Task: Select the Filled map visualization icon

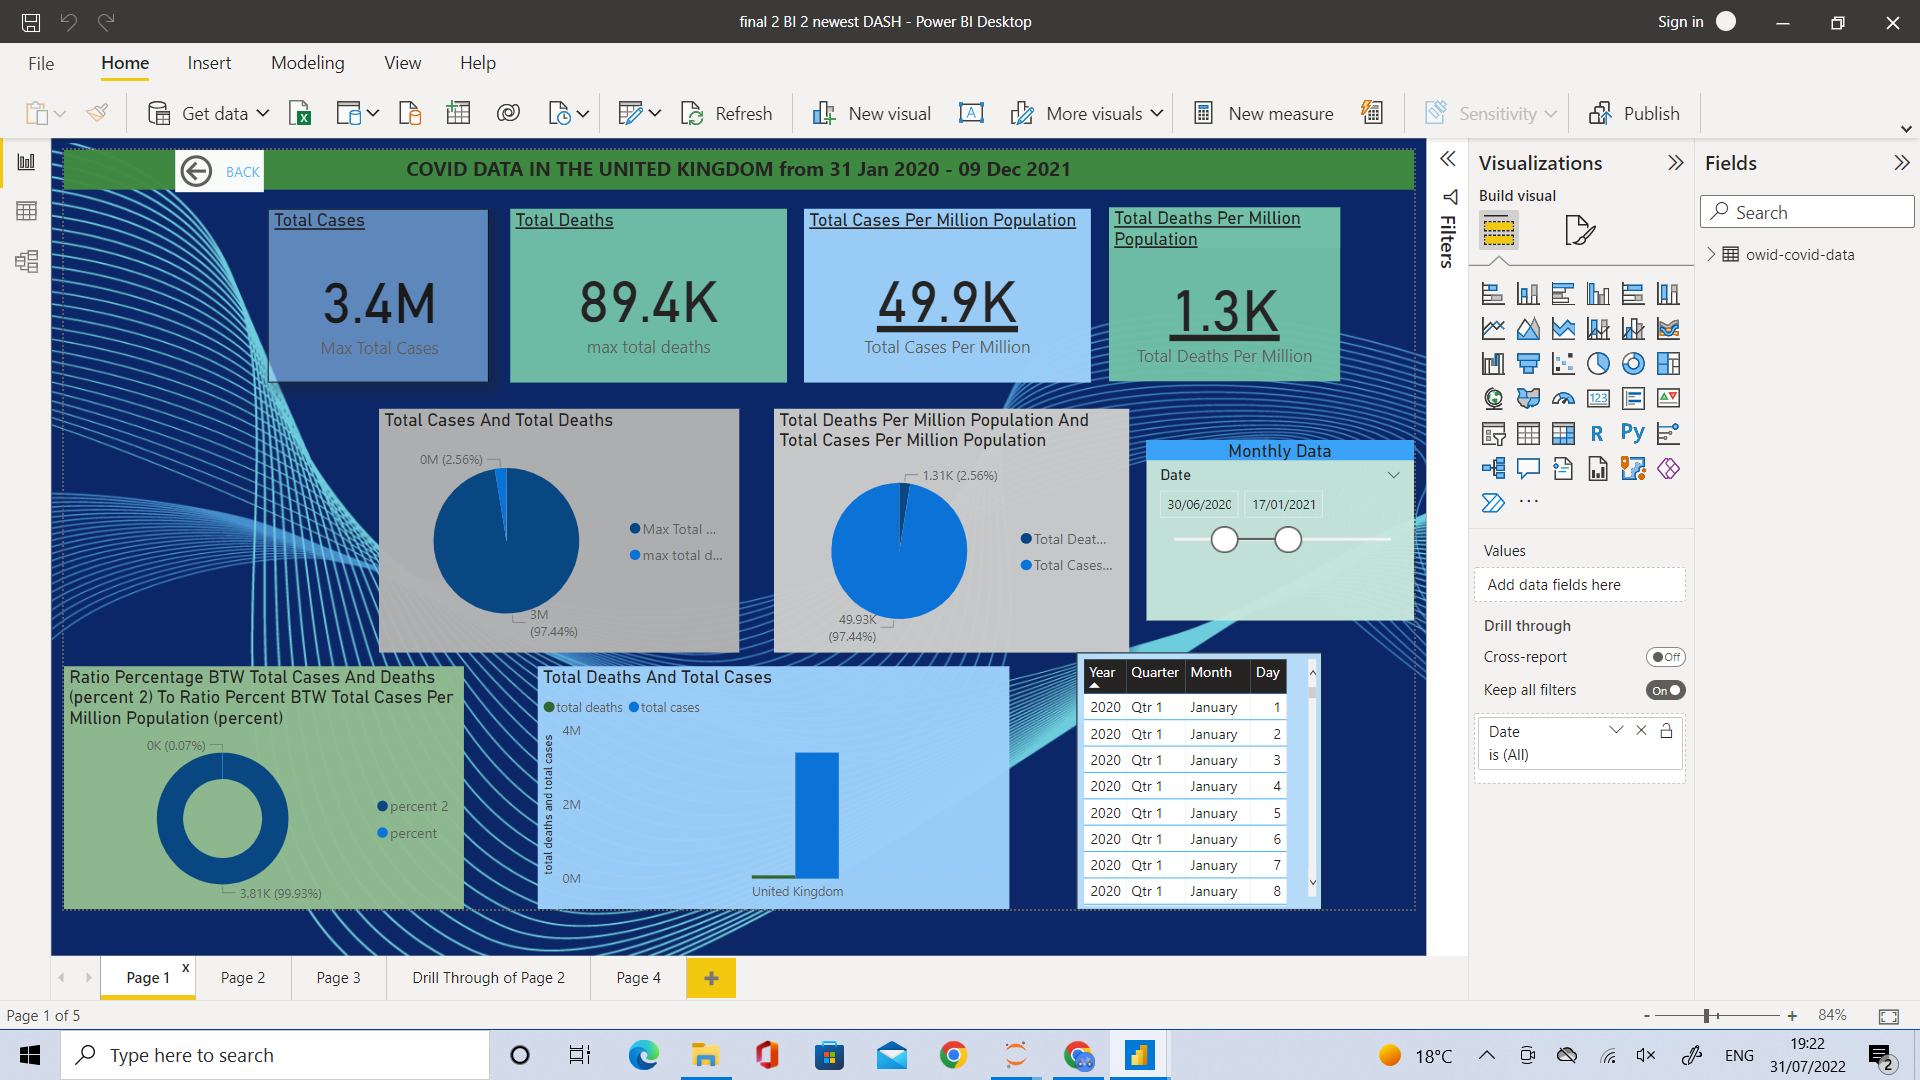Action: pos(1528,398)
